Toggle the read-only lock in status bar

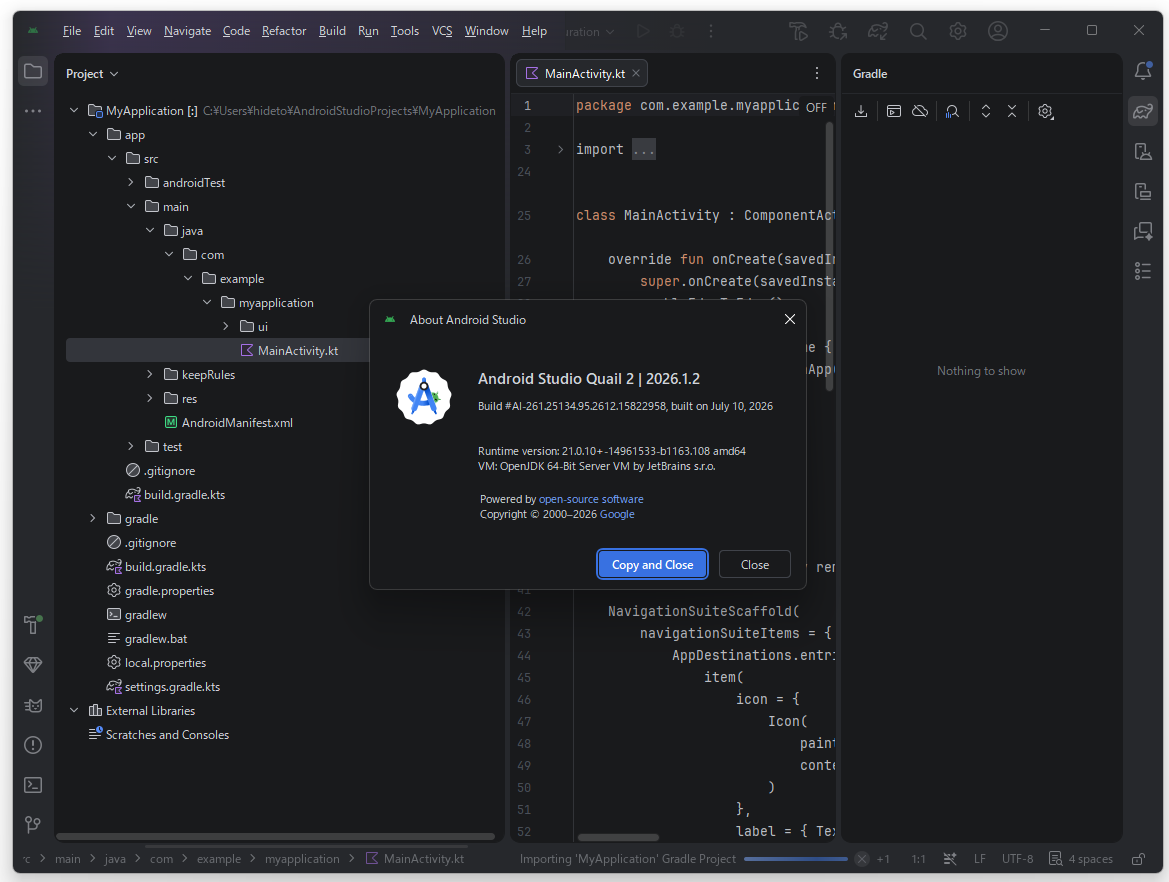click(x=1138, y=859)
